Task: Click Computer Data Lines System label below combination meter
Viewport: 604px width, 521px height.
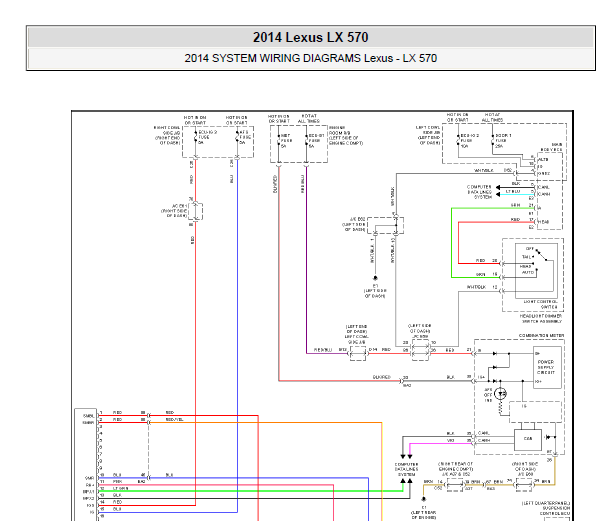Action: tap(406, 469)
